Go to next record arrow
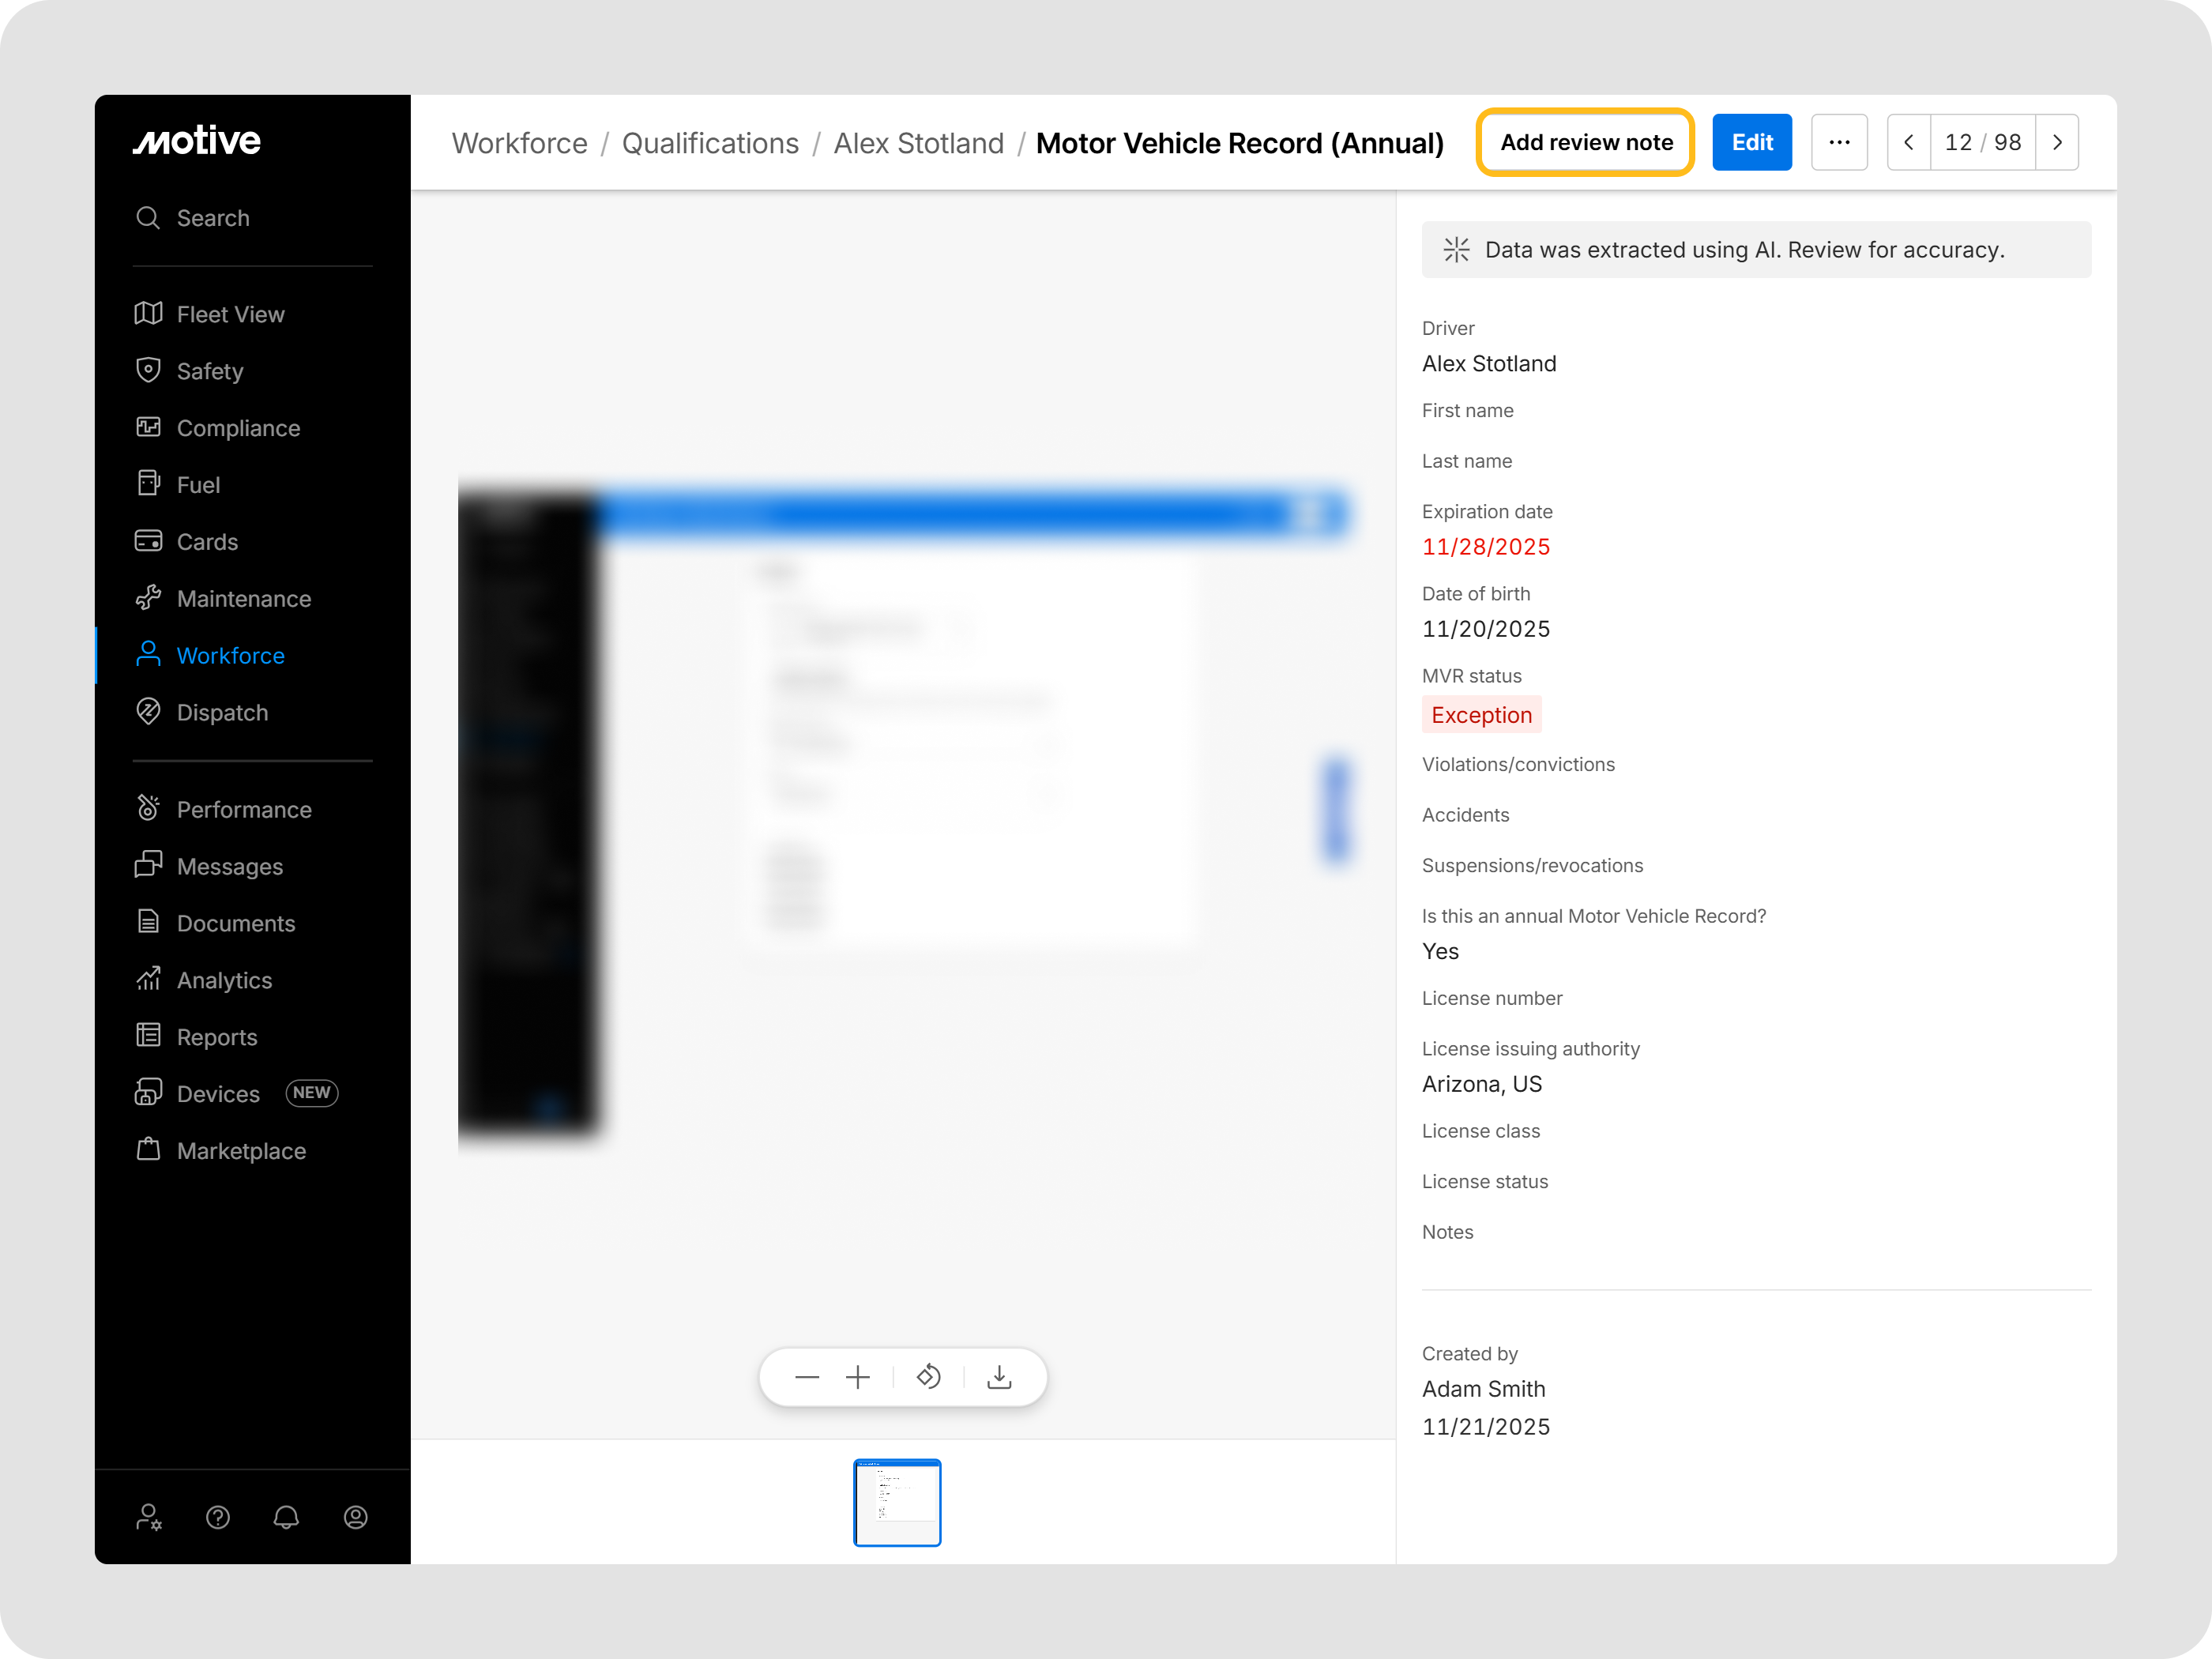 click(x=2057, y=143)
